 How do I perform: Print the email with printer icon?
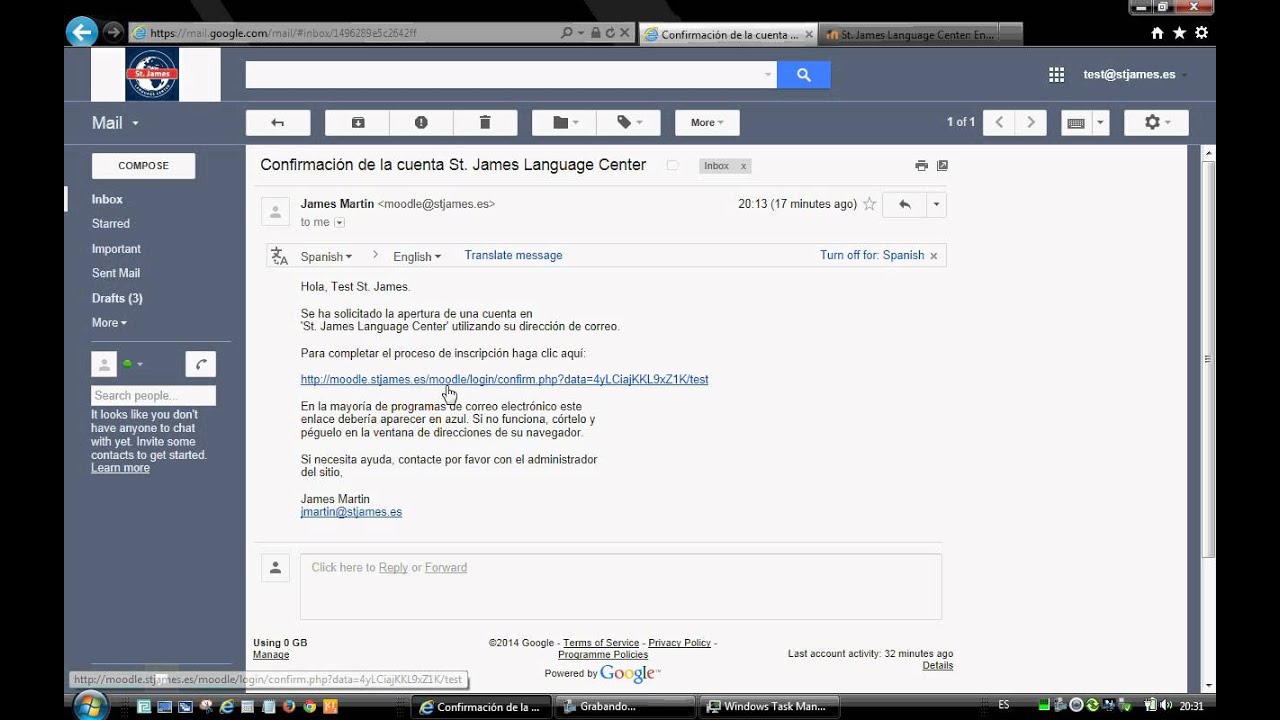921,166
